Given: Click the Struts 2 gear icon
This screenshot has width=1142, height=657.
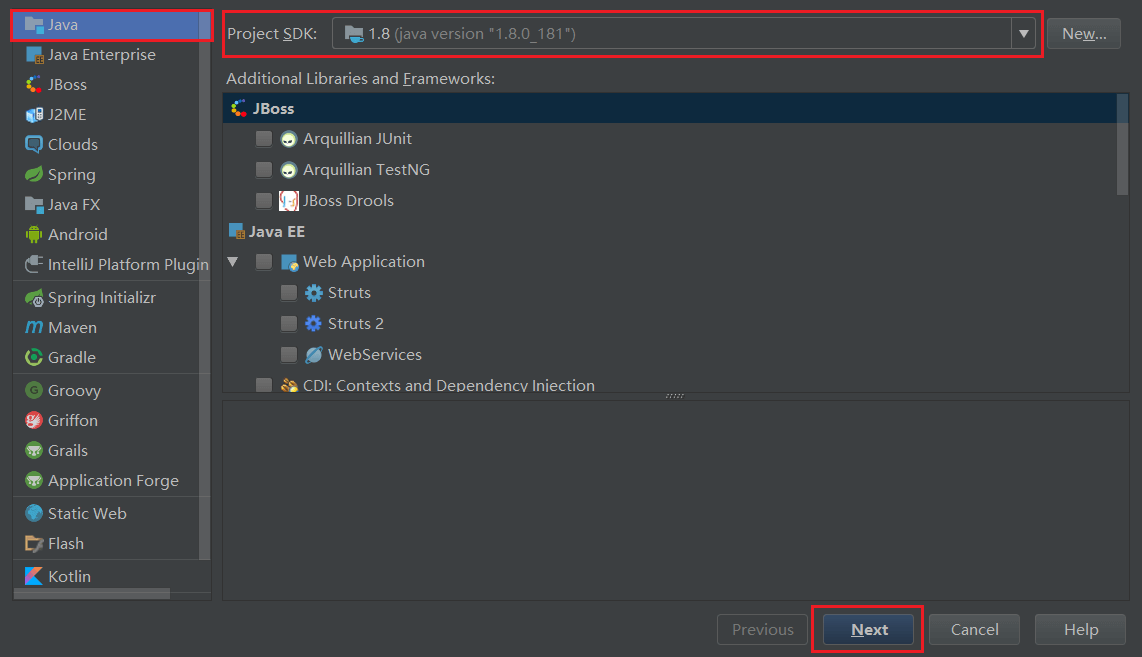Looking at the screenshot, I should pos(313,323).
